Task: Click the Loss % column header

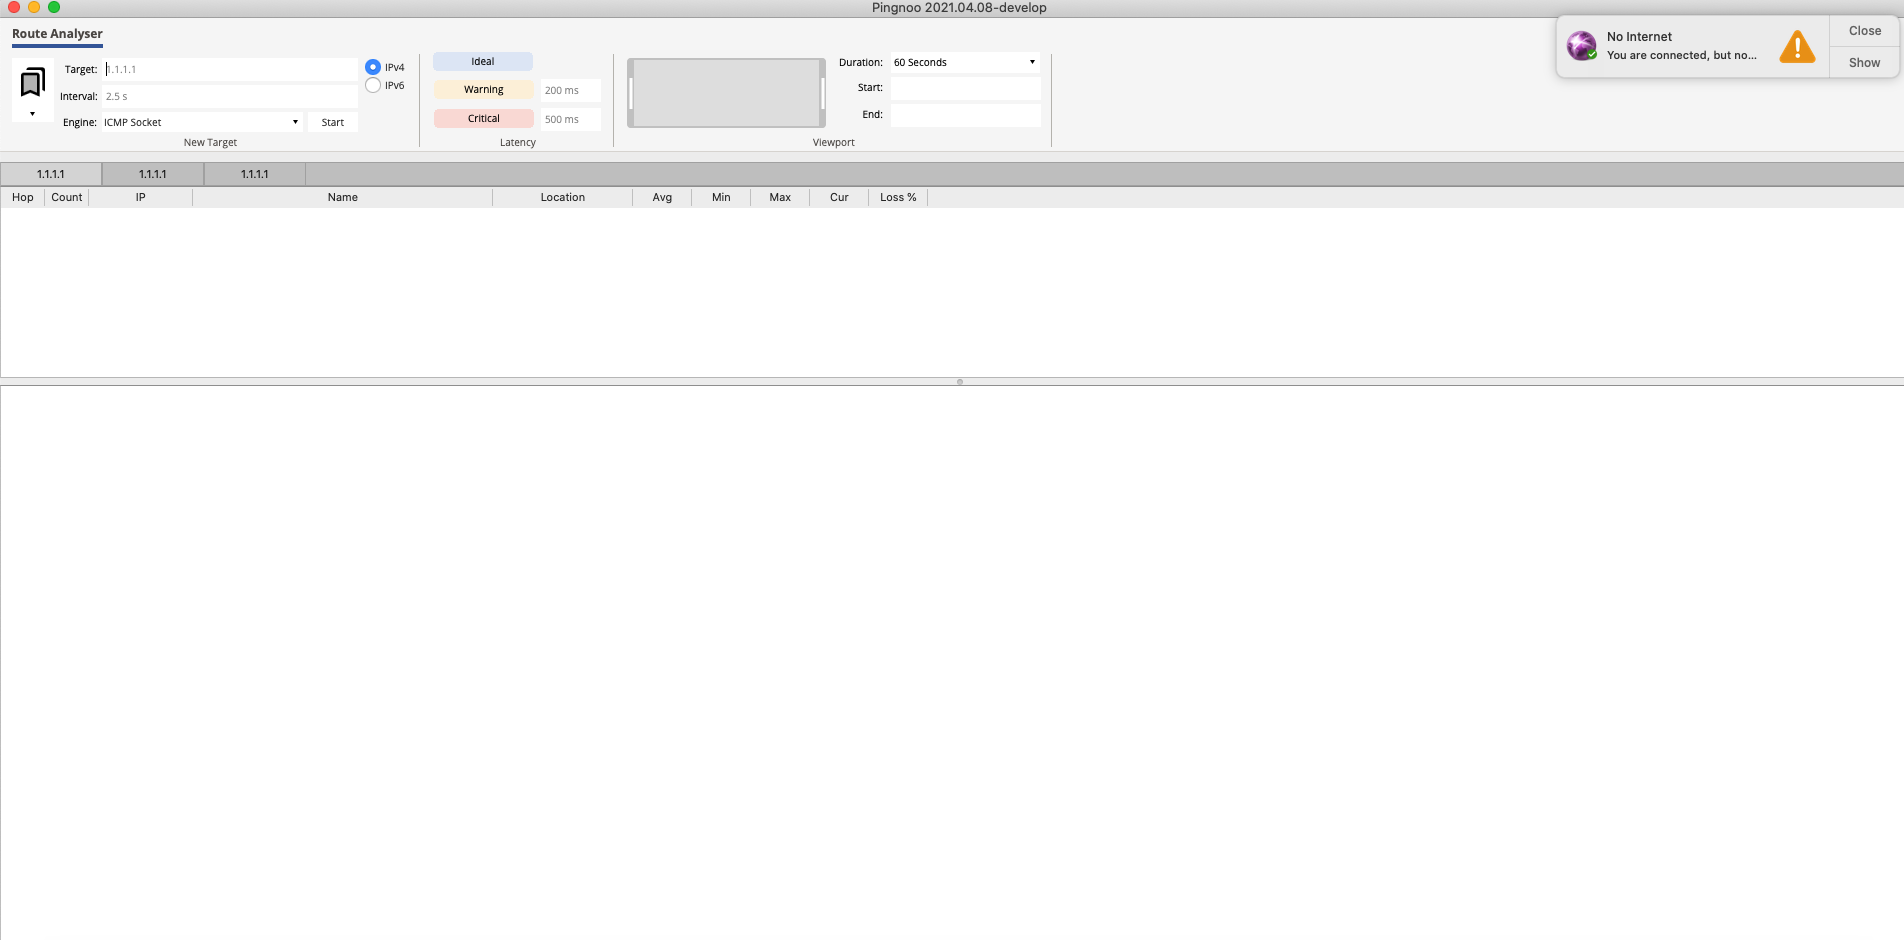Action: click(x=897, y=197)
